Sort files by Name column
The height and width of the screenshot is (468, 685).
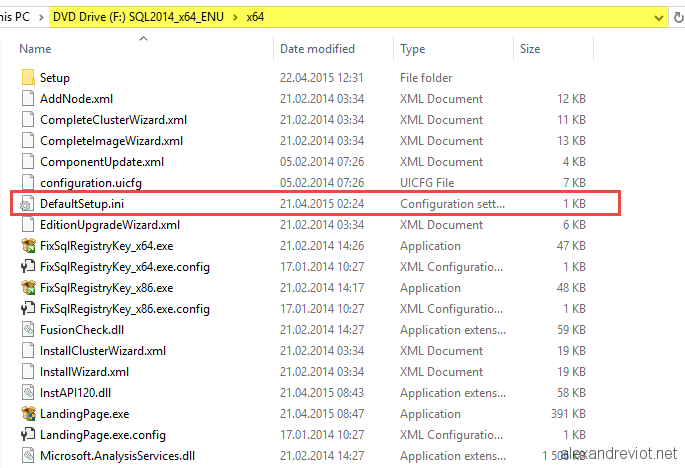coord(35,49)
